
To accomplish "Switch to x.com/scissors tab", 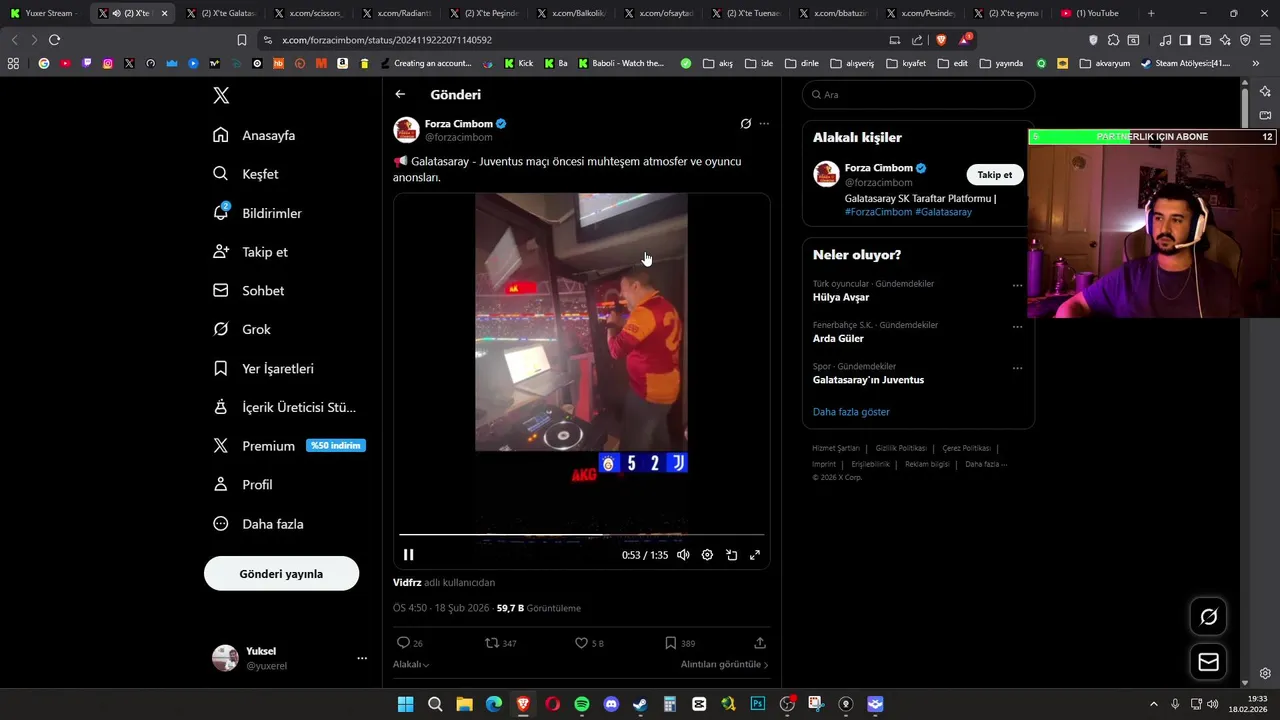I will [307, 13].
